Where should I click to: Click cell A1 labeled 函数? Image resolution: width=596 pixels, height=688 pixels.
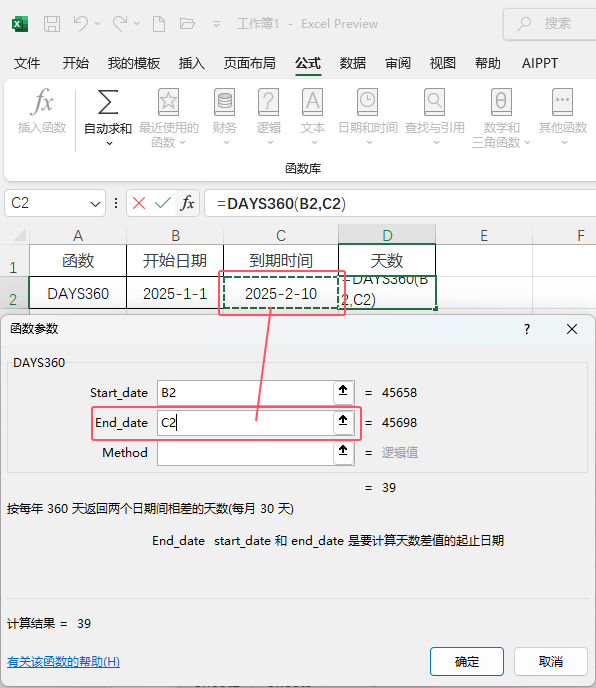78,261
